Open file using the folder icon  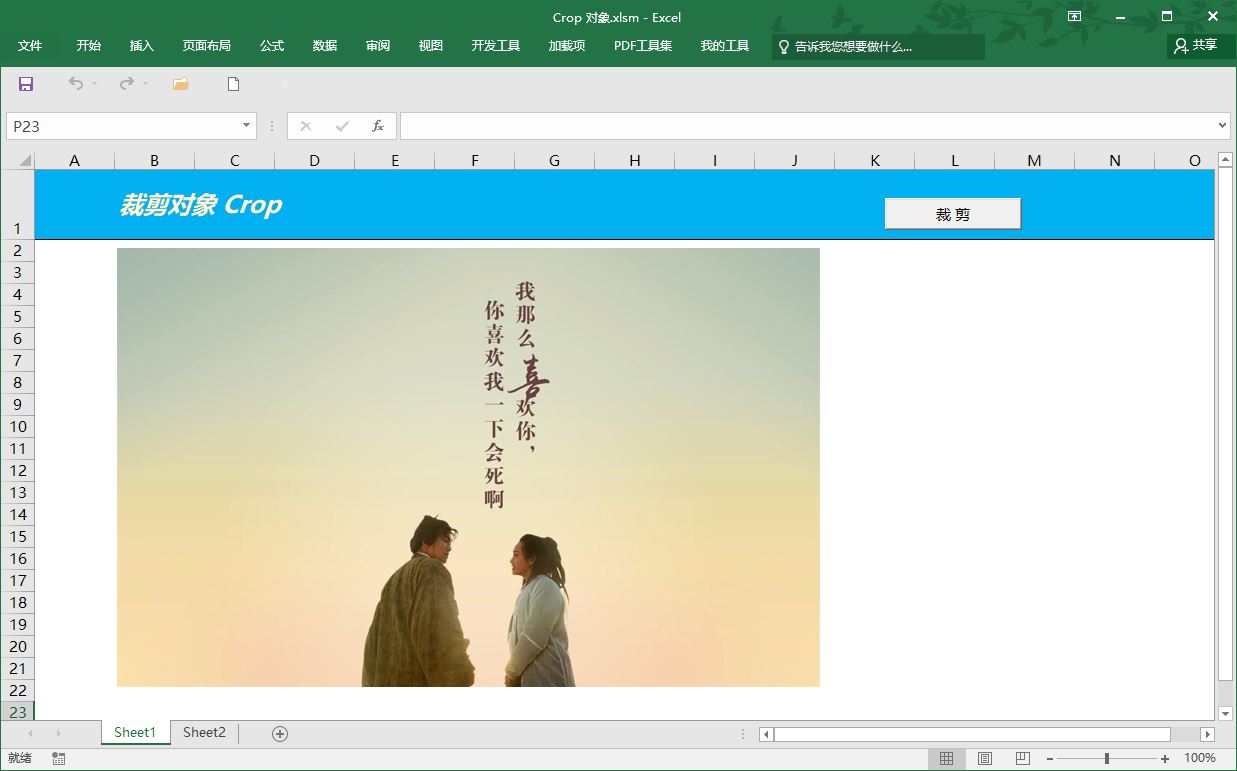click(x=180, y=84)
